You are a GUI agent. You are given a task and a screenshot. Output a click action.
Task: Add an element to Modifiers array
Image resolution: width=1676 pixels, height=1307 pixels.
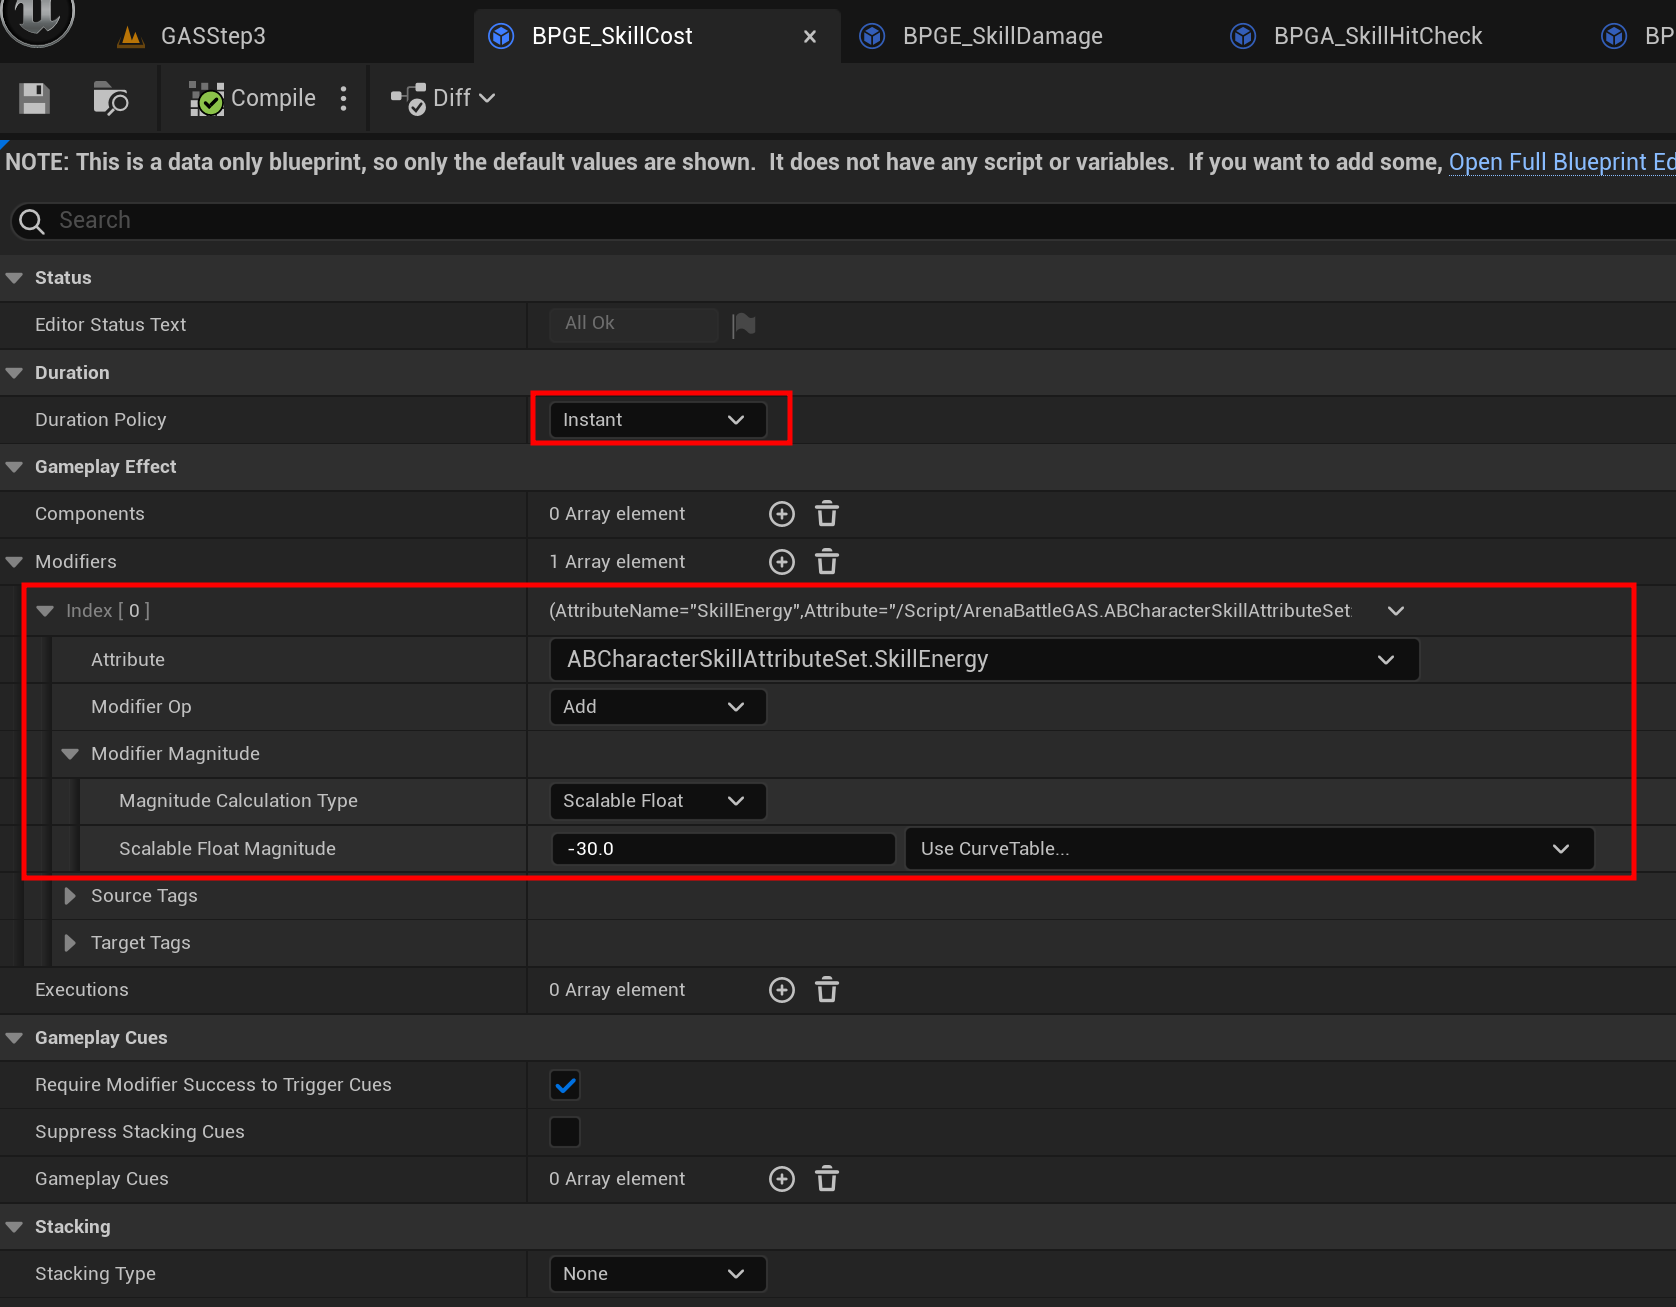tap(782, 562)
